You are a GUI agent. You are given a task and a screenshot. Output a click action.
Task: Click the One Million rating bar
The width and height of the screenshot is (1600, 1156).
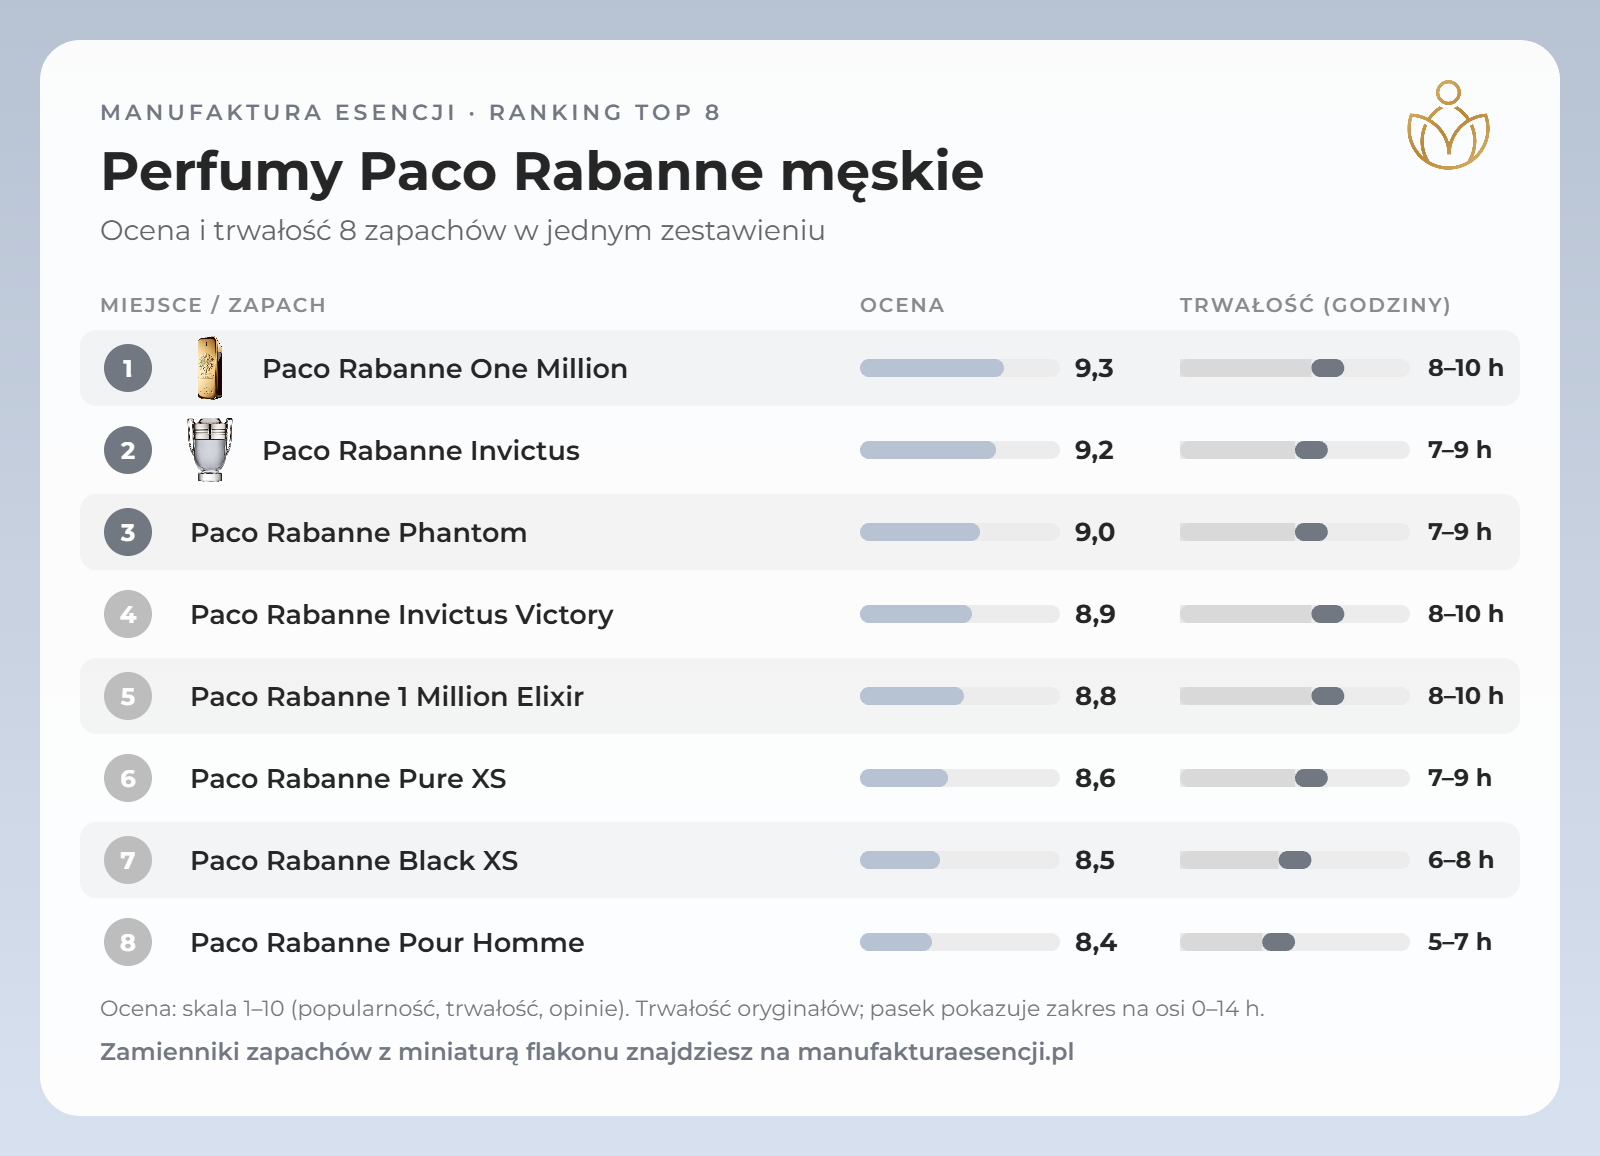click(960, 368)
